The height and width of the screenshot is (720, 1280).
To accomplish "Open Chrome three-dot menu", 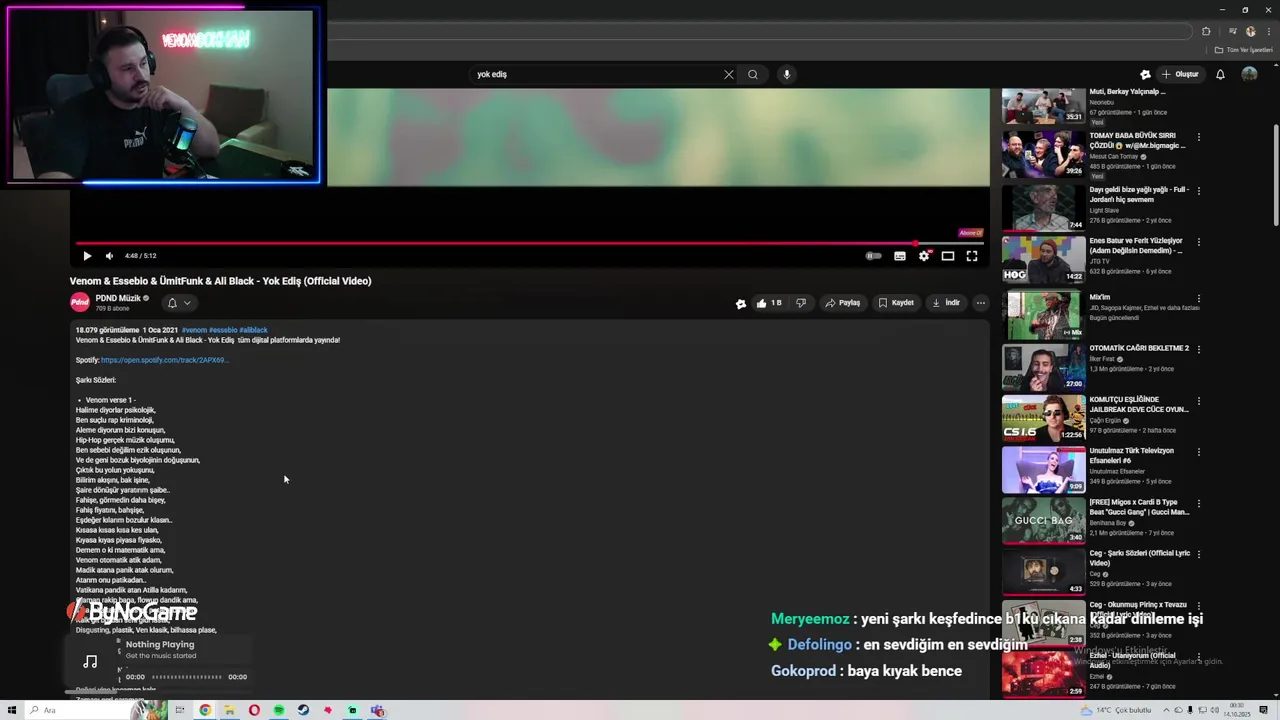I will pos(1267,31).
